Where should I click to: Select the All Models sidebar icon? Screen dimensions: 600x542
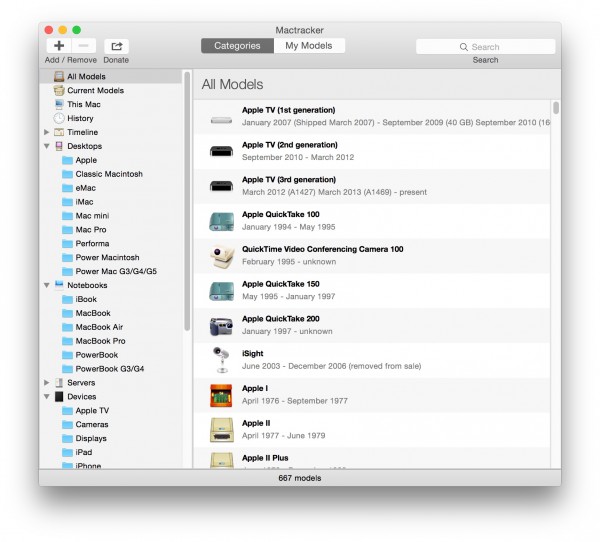[59, 76]
